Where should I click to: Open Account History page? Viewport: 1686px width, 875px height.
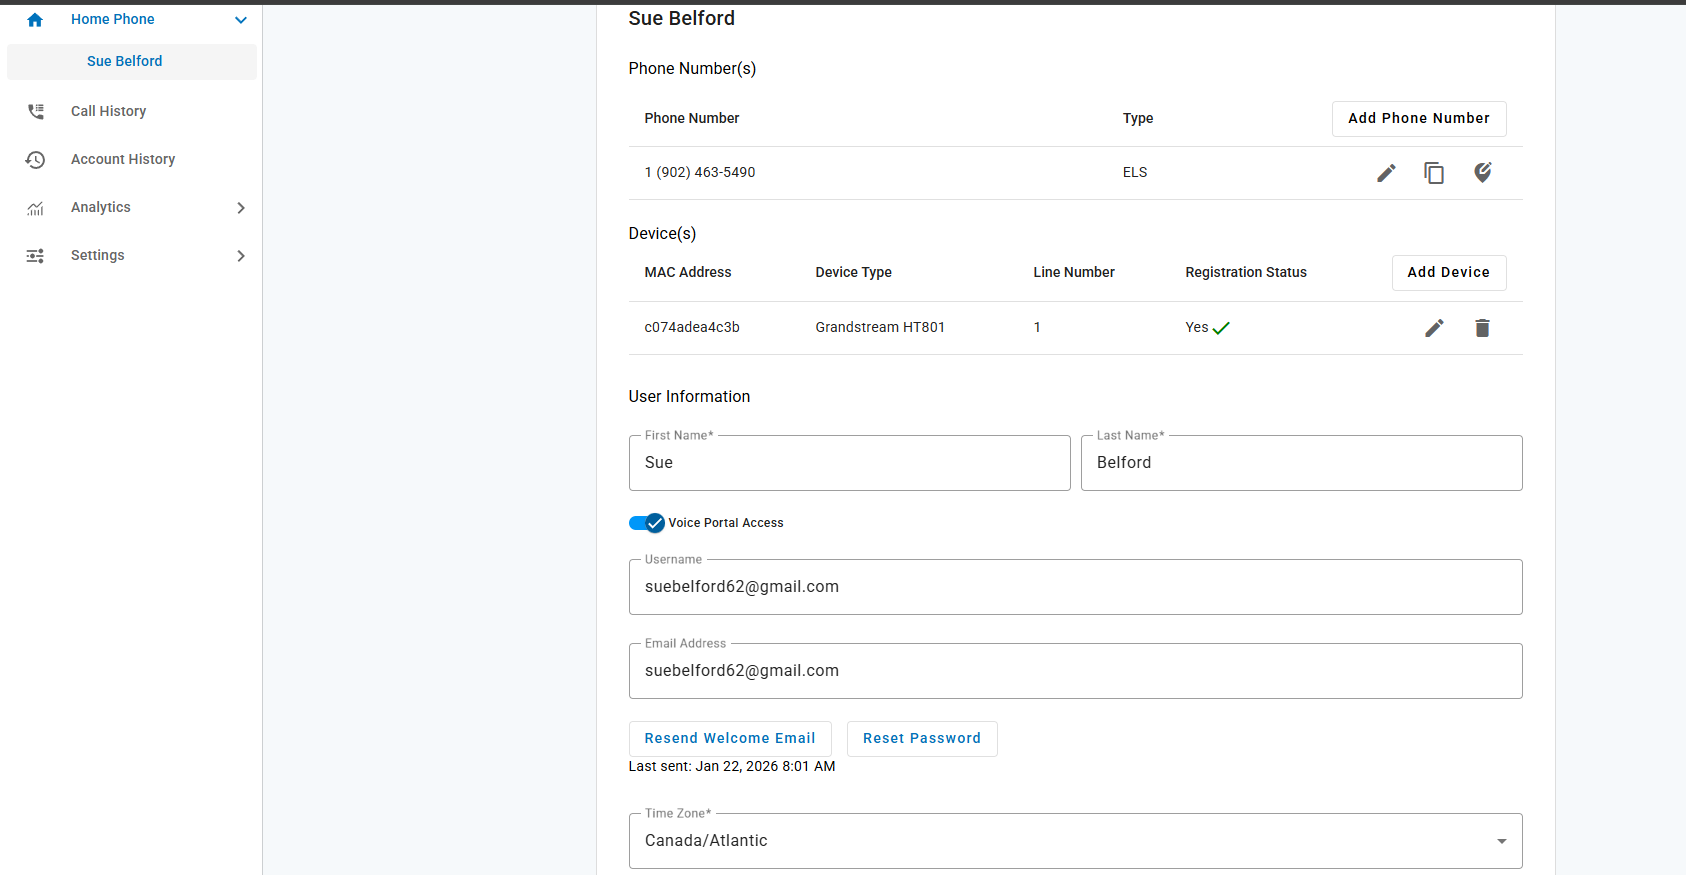(x=123, y=159)
